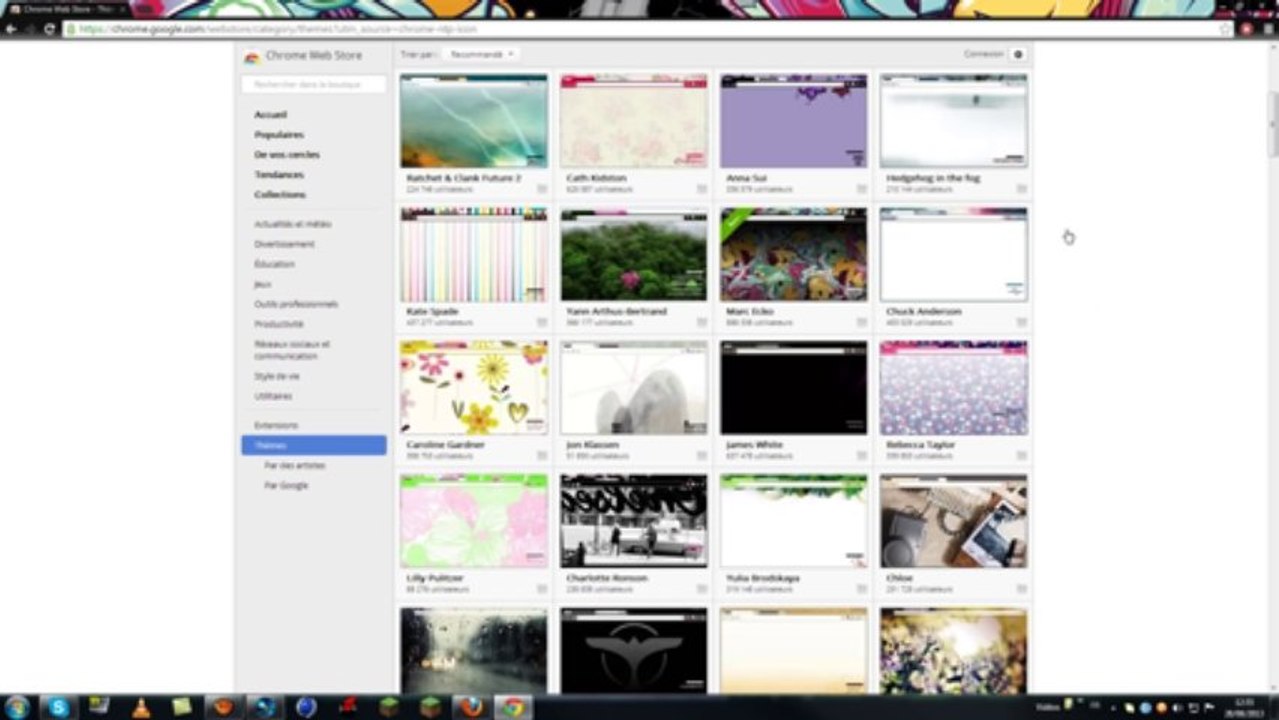This screenshot has height=720, width=1279.
Task: Click the small icon on the Kate Spade card
Action: [541, 322]
